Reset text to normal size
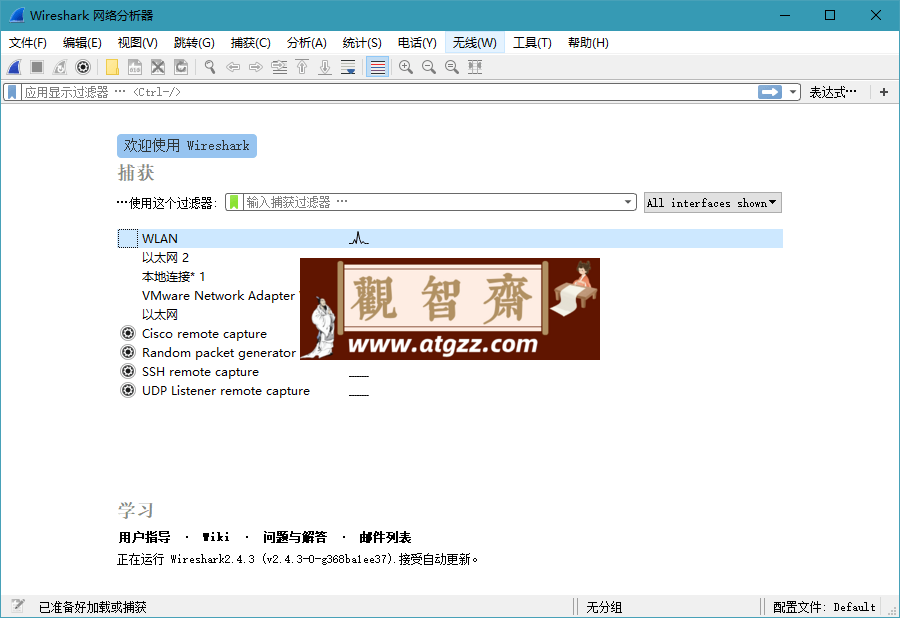This screenshot has width=900, height=618. [x=452, y=67]
